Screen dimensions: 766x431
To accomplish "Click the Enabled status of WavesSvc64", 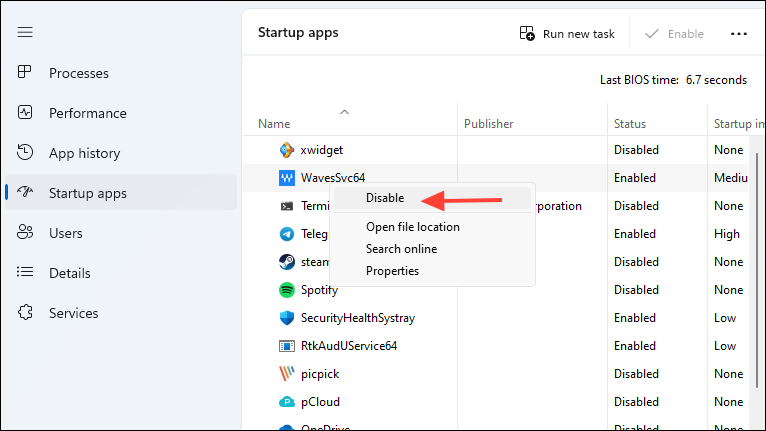I will [635, 178].
